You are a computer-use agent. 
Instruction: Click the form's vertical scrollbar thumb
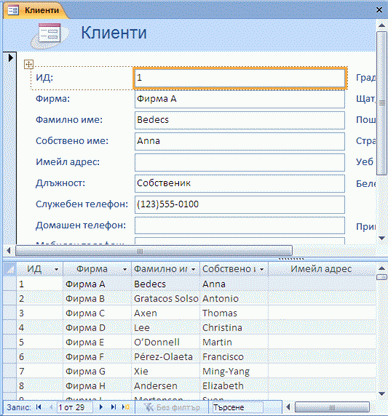tap(382, 103)
